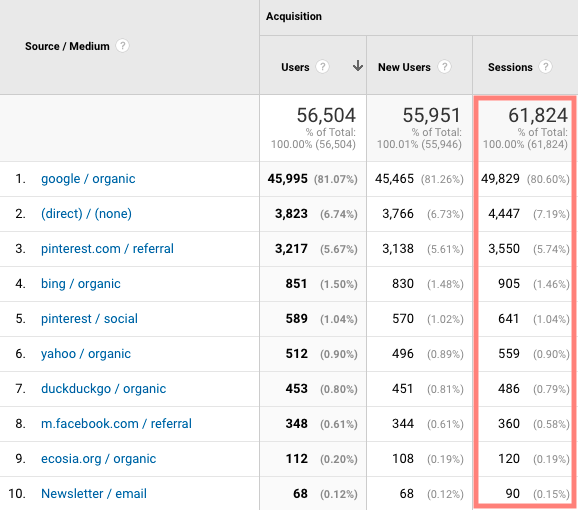Open the pinterest.com / referral link

pos(107,249)
